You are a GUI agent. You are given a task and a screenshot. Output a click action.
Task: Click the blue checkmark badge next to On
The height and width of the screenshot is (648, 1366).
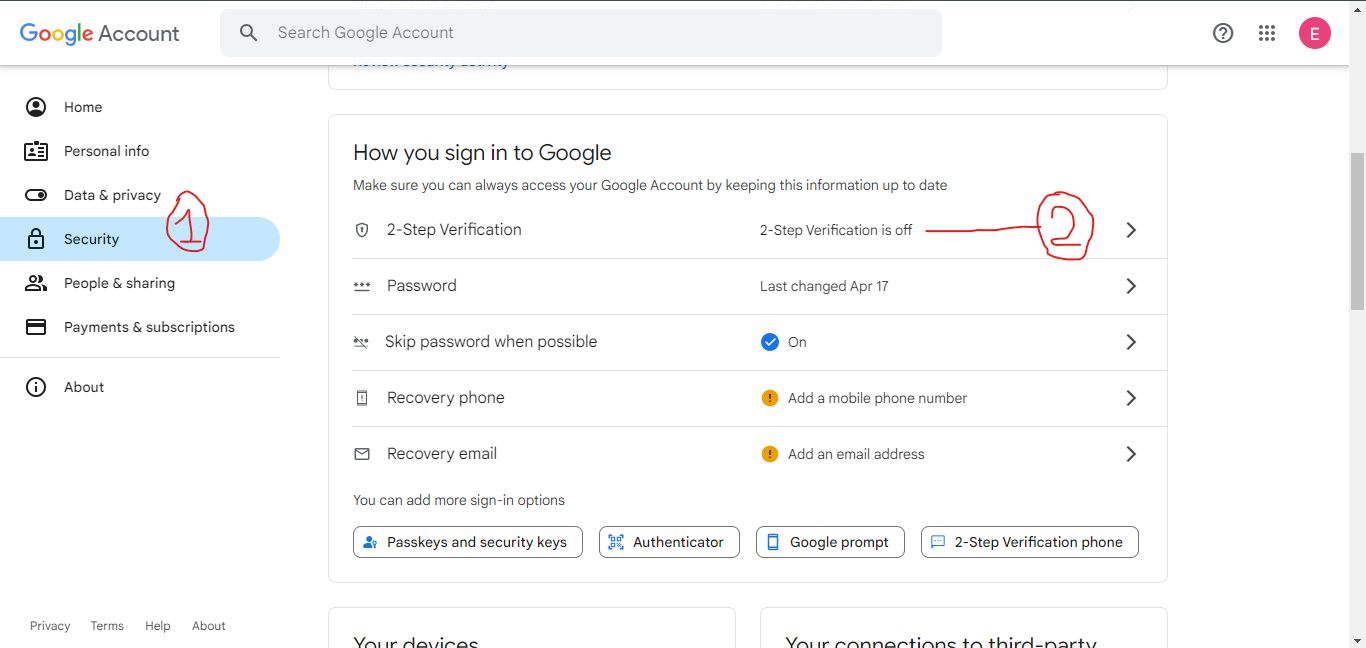tap(768, 341)
